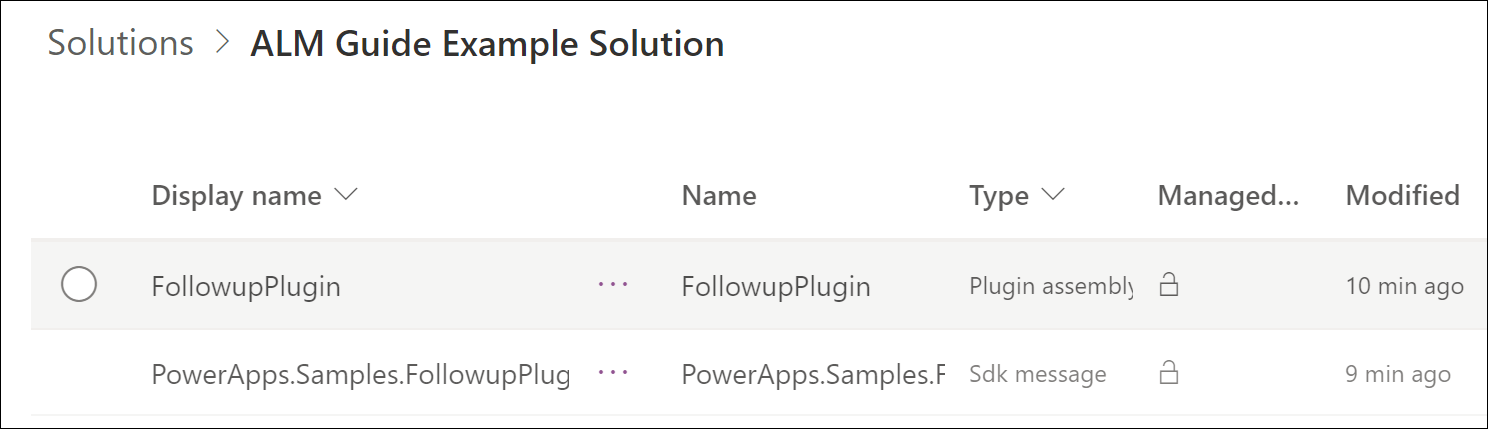The height and width of the screenshot is (429, 1488).
Task: Click the Plugin assembly type cell
Action: click(1051, 287)
